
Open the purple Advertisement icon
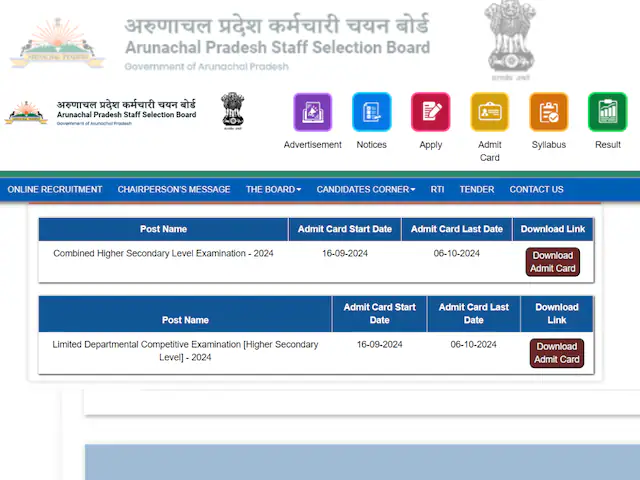pyautogui.click(x=313, y=112)
